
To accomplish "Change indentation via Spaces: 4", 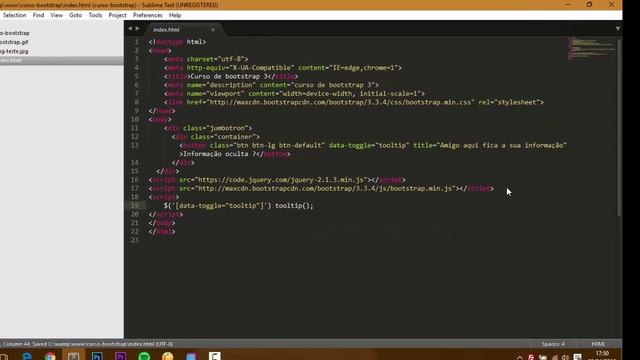I will [x=553, y=344].
